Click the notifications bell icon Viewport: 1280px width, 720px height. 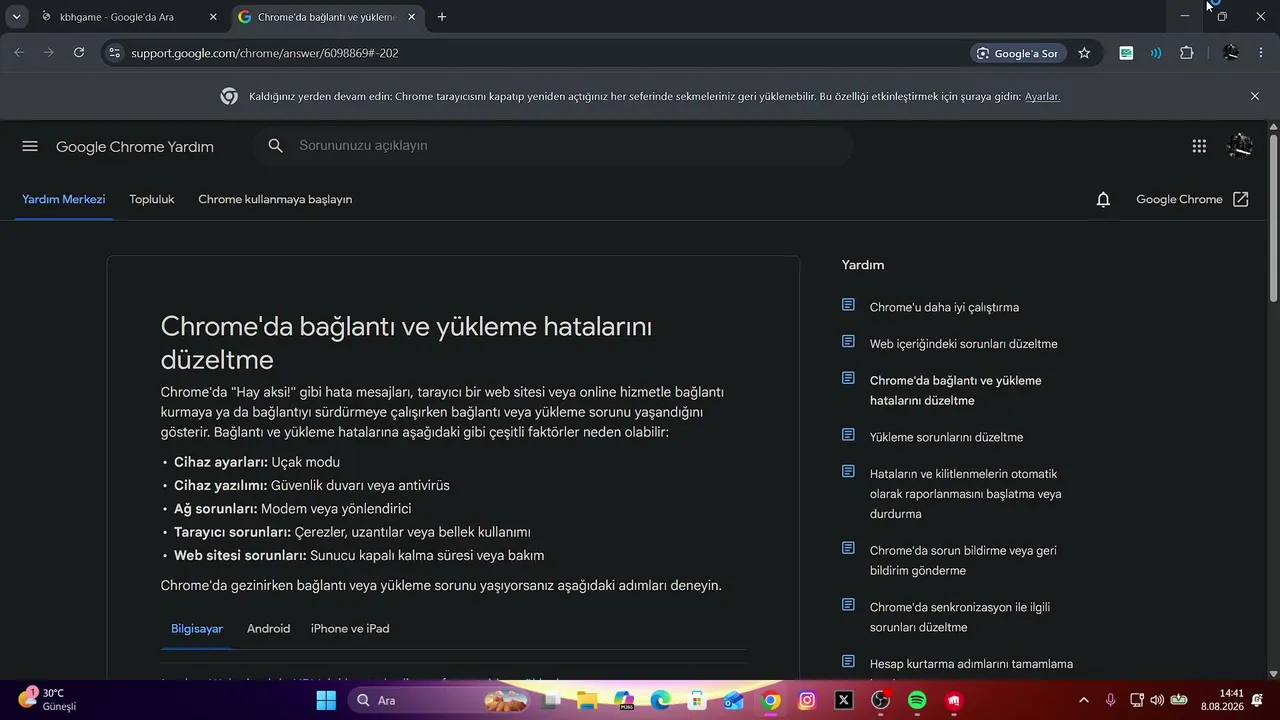[x=1103, y=199]
